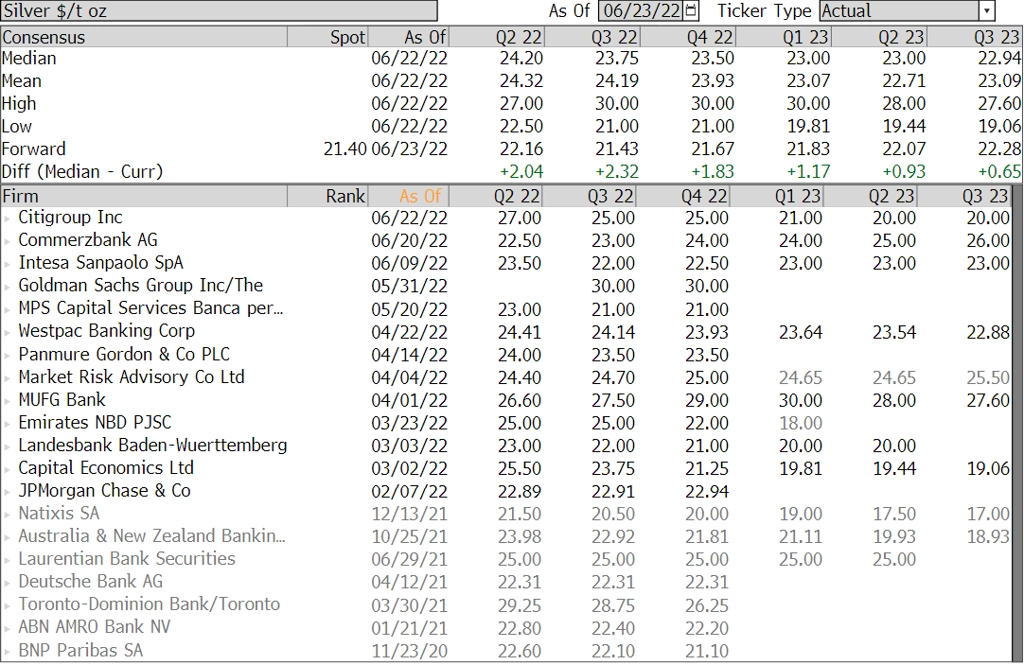
Task: Expand the Natixis SA row arrow
Action: [x=7, y=514]
